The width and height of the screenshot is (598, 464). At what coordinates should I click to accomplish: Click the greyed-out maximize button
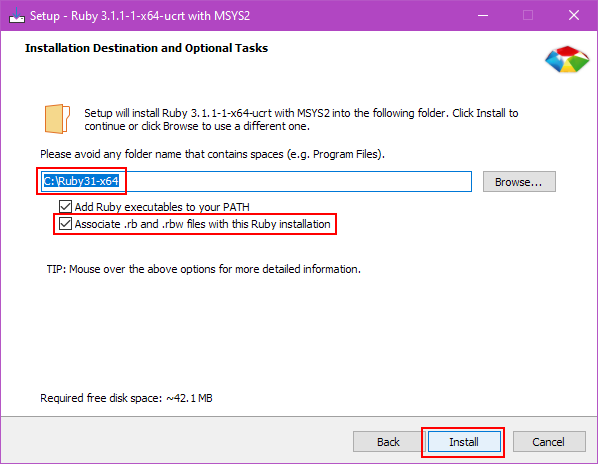[528, 16]
